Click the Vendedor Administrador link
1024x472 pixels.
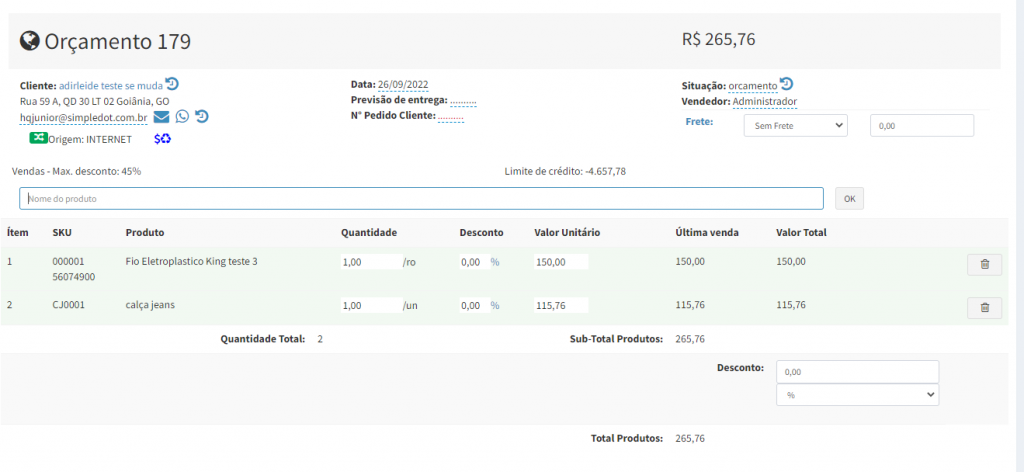pyautogui.click(x=764, y=102)
